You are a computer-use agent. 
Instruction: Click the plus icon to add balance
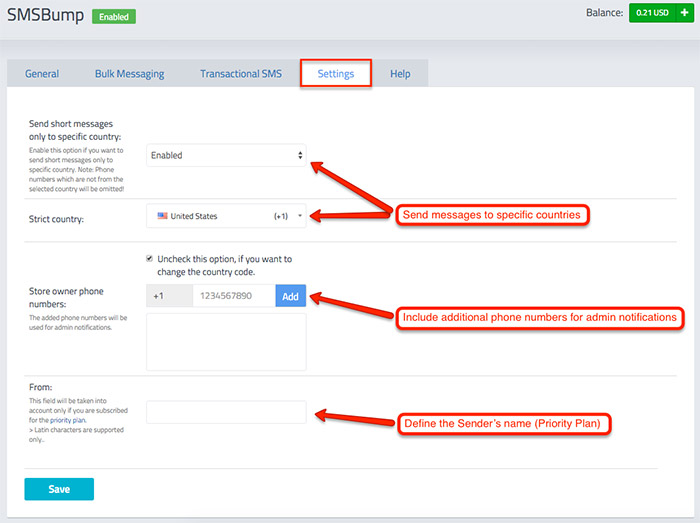click(x=685, y=12)
